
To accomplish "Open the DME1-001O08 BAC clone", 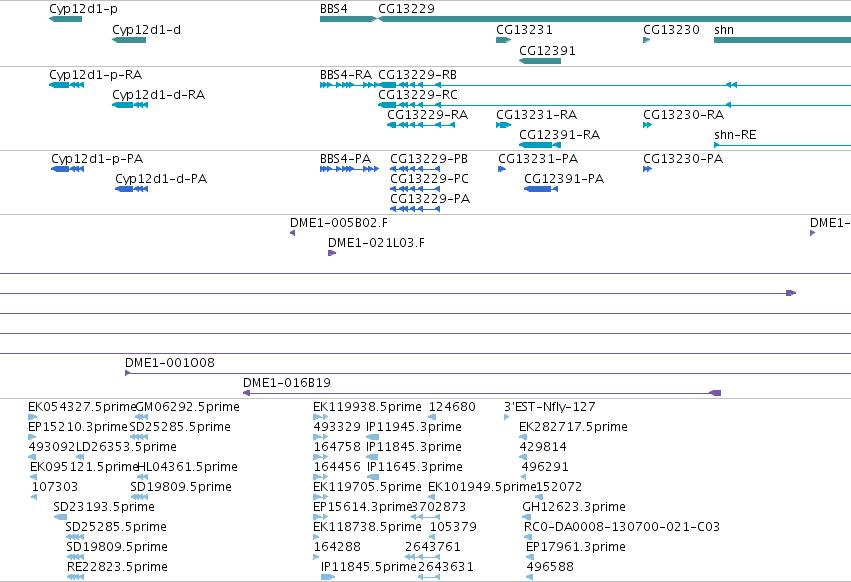I will tap(488, 373).
